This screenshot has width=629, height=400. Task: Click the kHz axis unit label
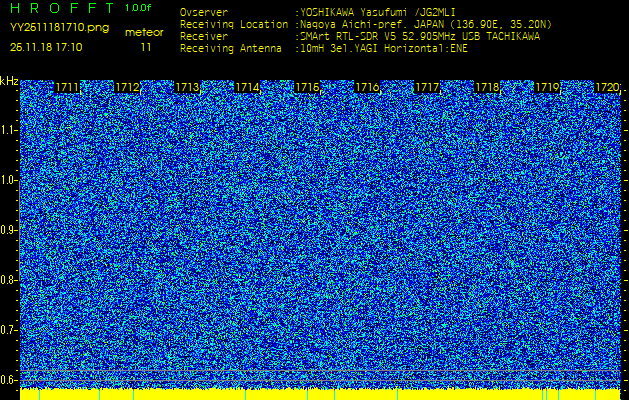(x=9, y=81)
